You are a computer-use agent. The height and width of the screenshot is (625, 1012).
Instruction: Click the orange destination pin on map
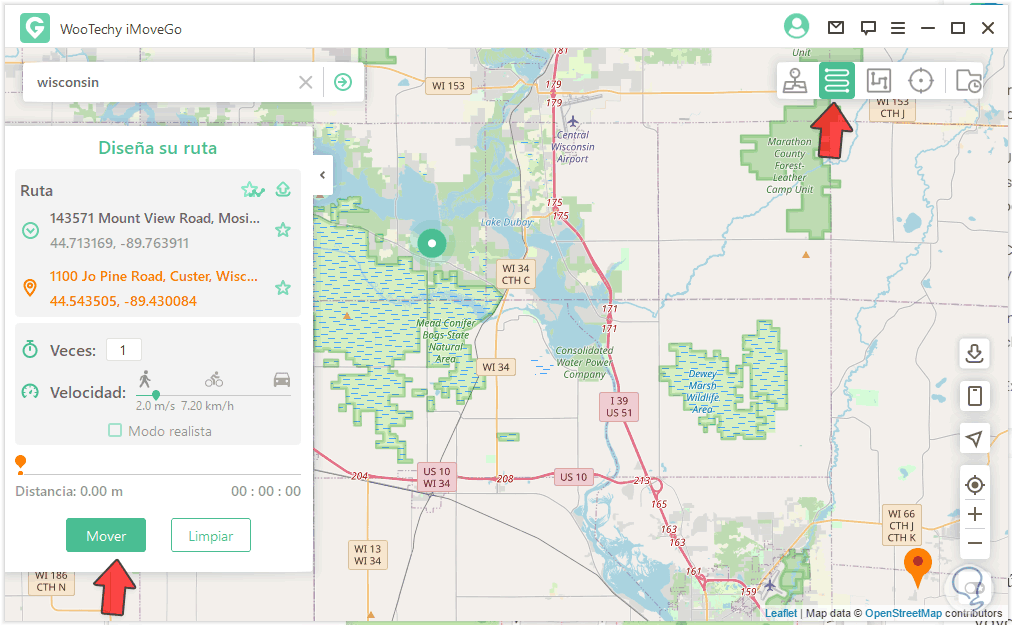[x=917, y=567]
